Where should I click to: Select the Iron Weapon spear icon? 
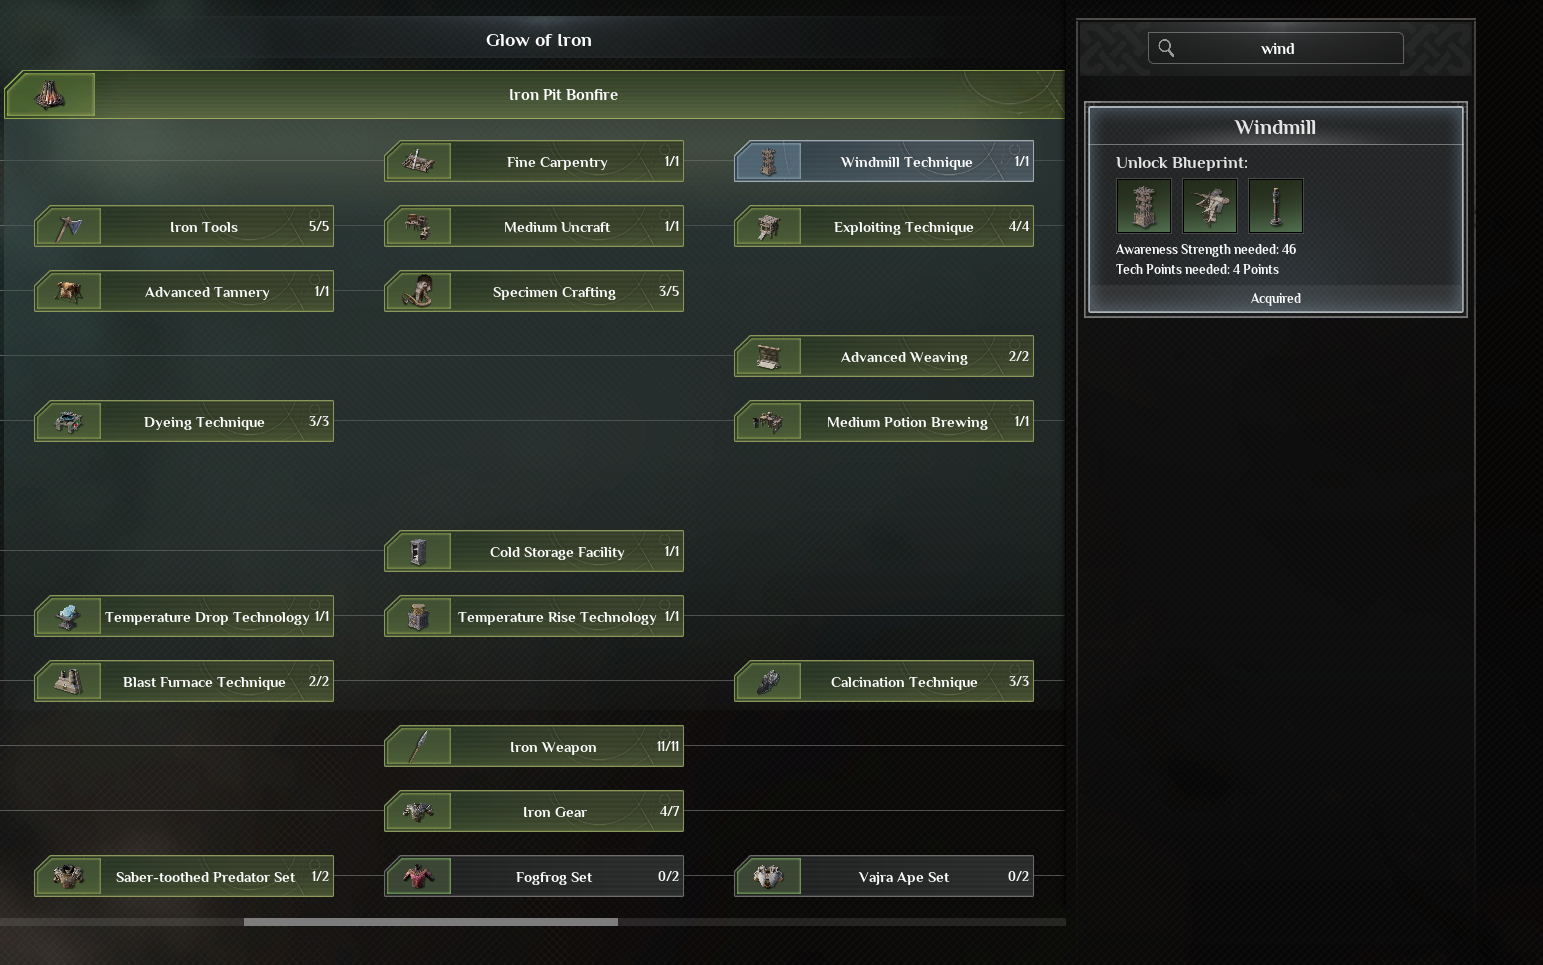418,746
